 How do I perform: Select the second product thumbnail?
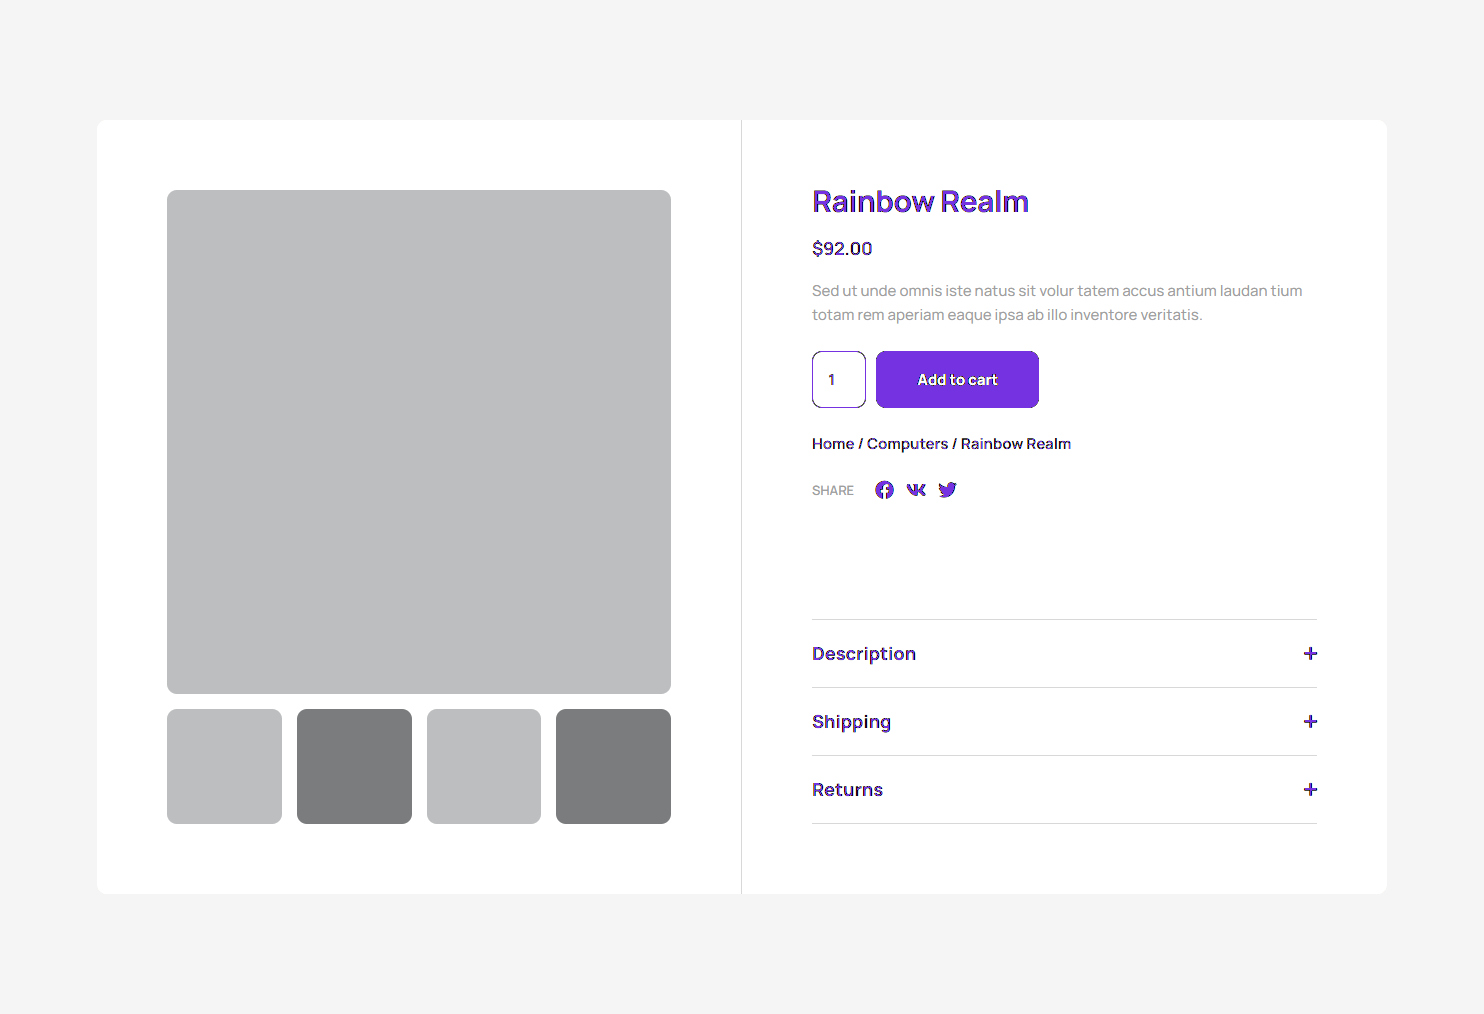pyautogui.click(x=354, y=767)
